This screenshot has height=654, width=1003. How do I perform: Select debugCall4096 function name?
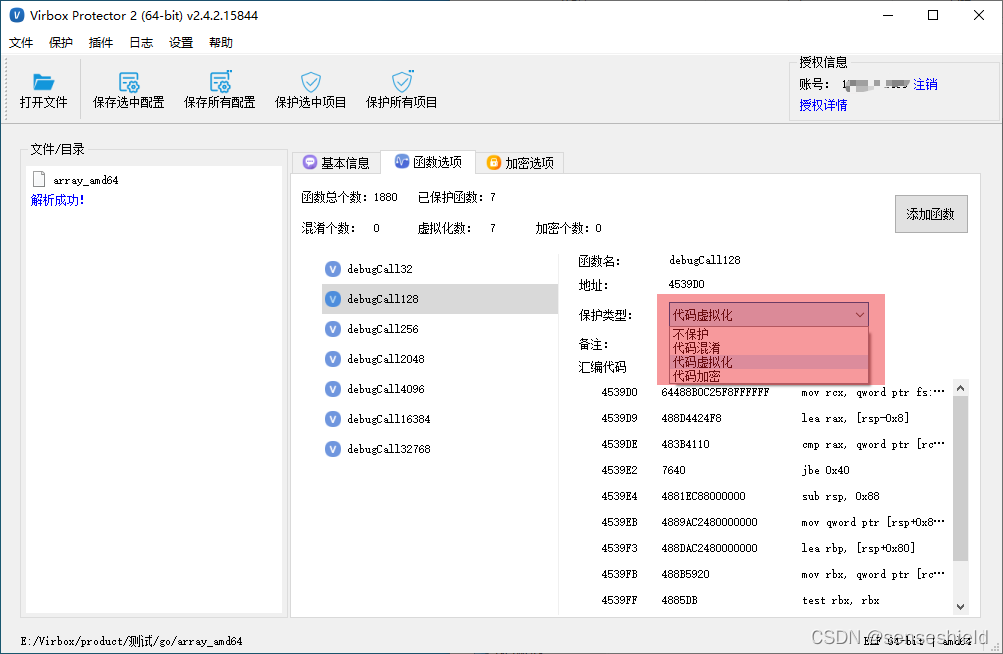pyautogui.click(x=386, y=390)
